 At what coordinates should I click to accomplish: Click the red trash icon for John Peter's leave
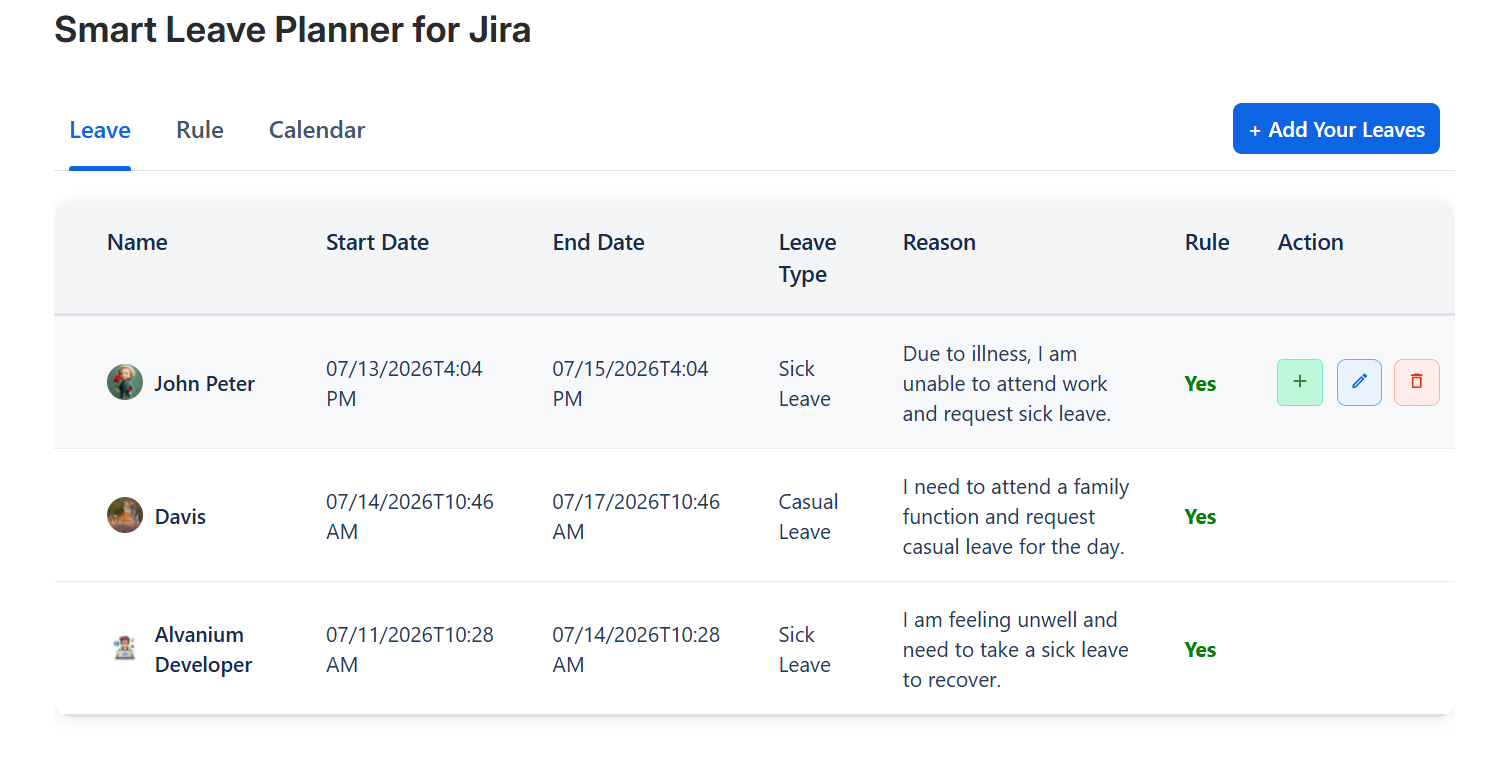coord(1417,382)
